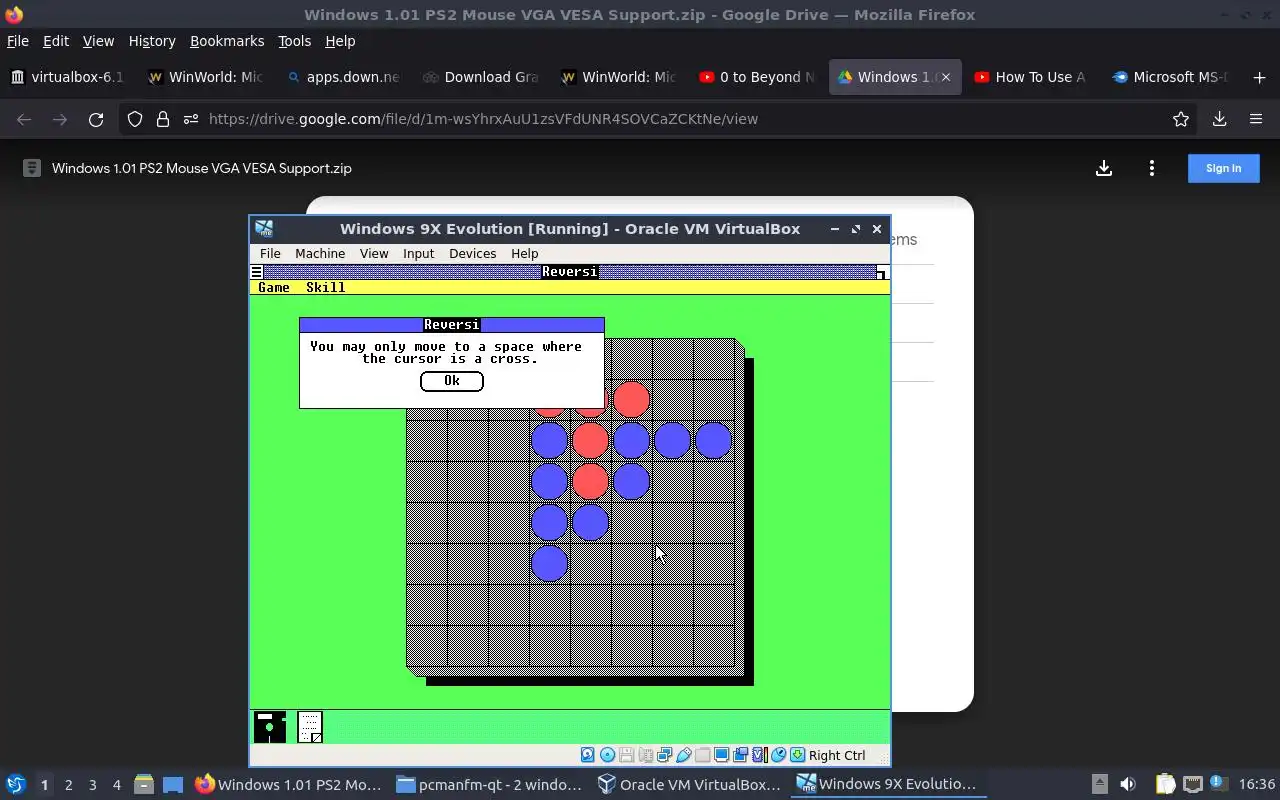
Task: Bookmark this page with the star
Action: pyautogui.click(x=1181, y=119)
